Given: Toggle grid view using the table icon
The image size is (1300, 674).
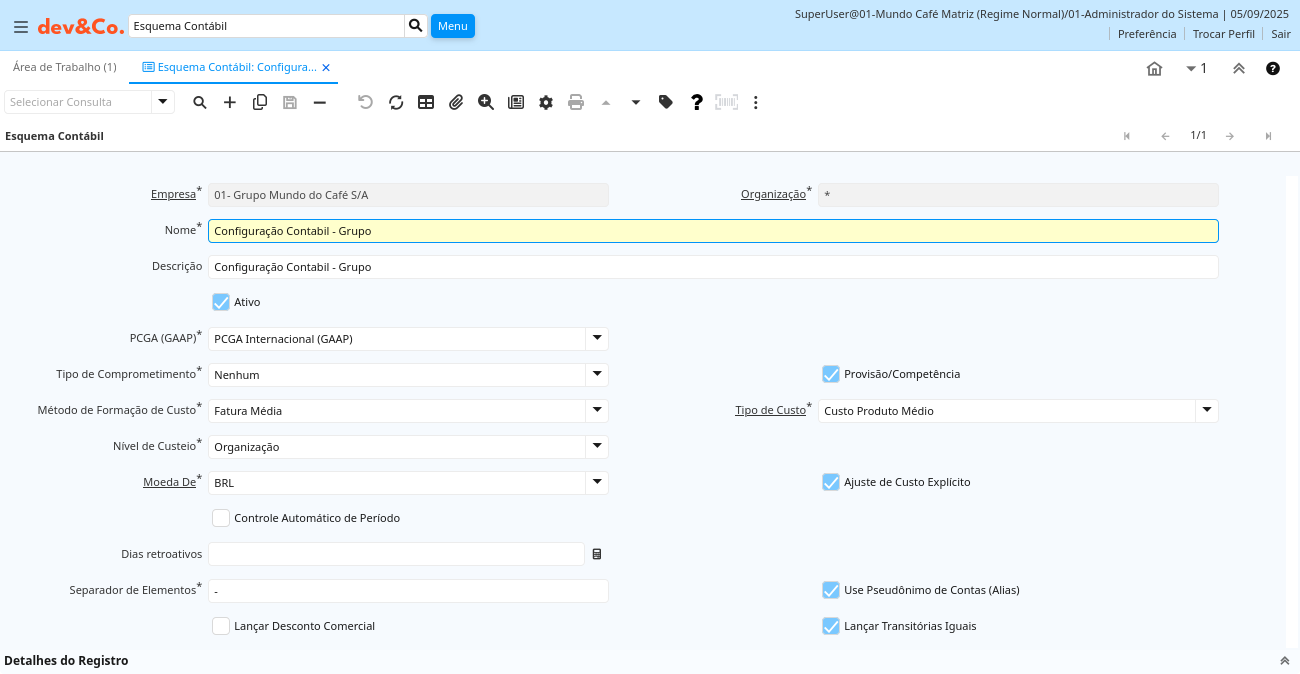Looking at the screenshot, I should pos(426,102).
